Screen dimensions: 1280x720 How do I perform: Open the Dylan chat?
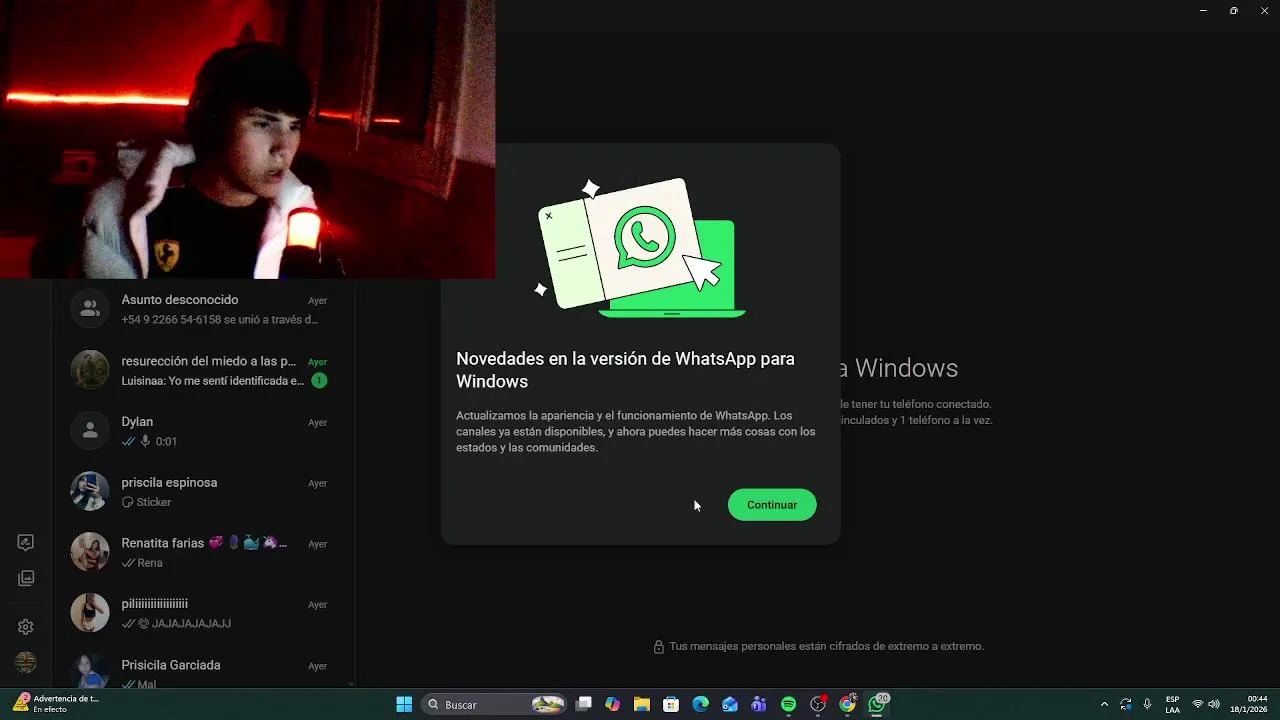[204, 431]
